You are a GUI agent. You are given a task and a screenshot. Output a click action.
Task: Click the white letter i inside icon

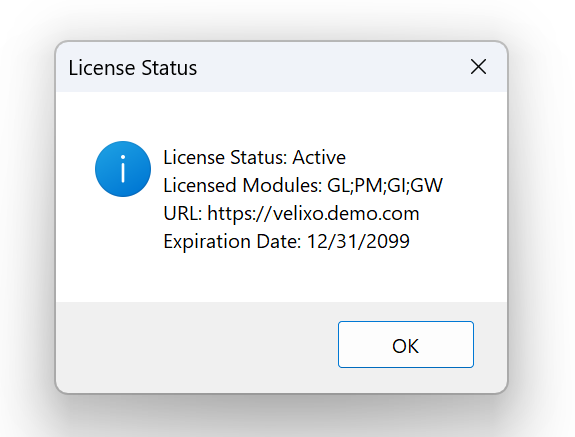click(123, 169)
